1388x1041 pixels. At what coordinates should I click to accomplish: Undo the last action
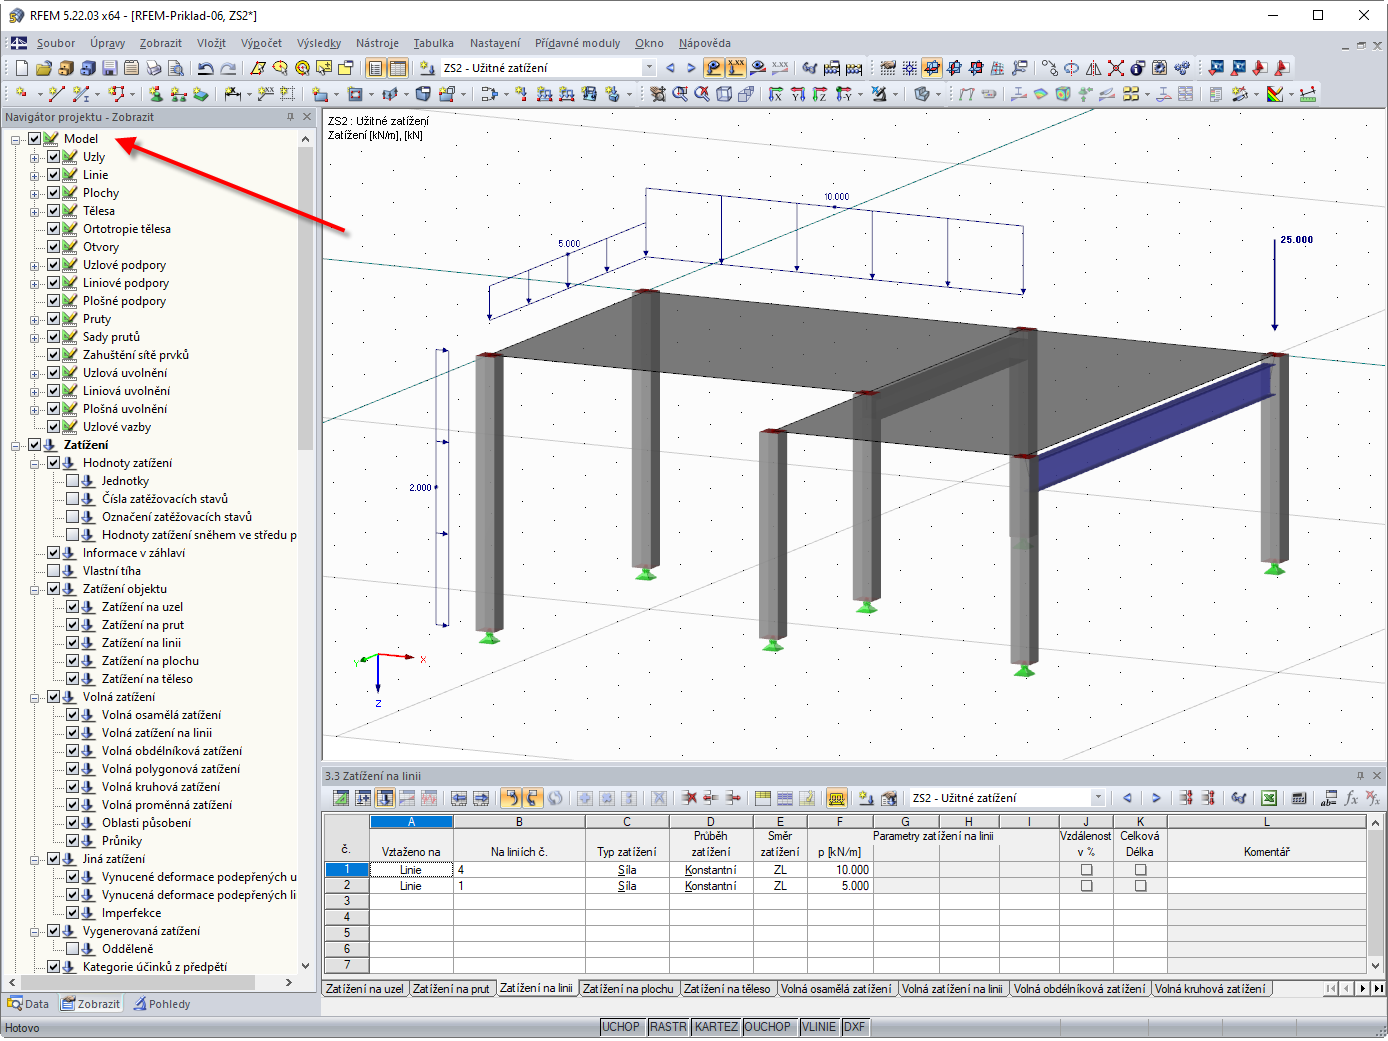coord(206,68)
